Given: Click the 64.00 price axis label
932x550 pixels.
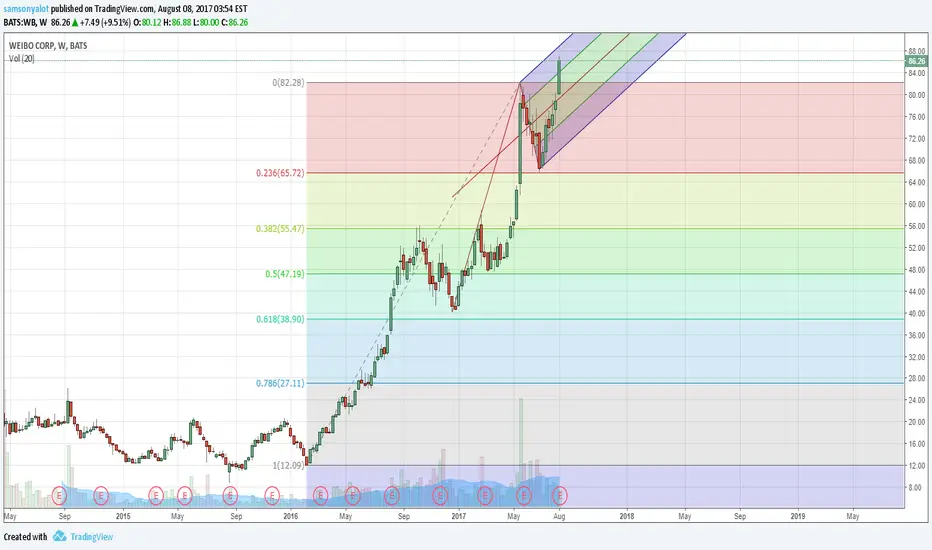Looking at the screenshot, I should point(917,183).
